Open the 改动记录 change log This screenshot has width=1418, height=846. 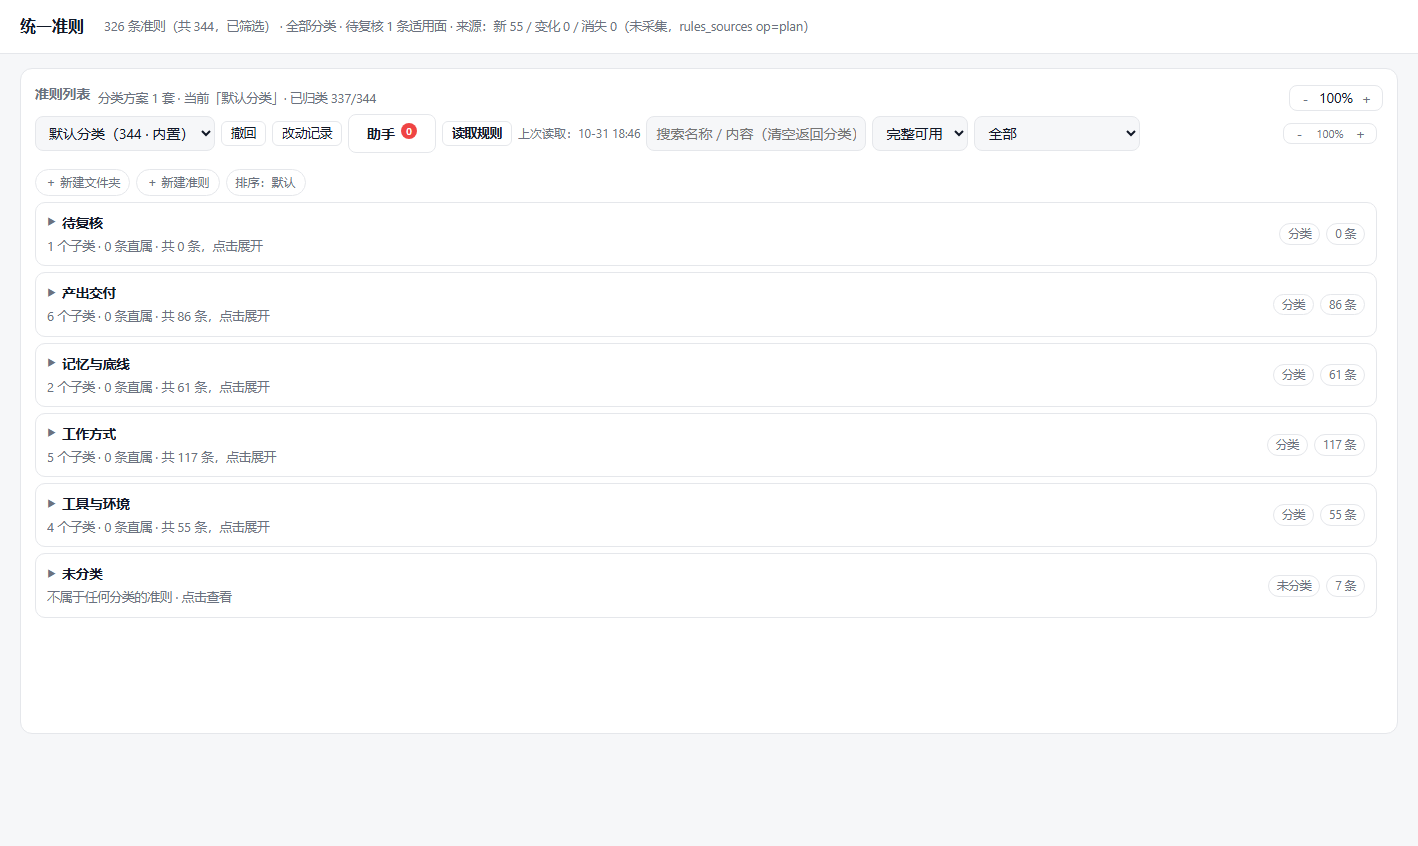pos(307,133)
